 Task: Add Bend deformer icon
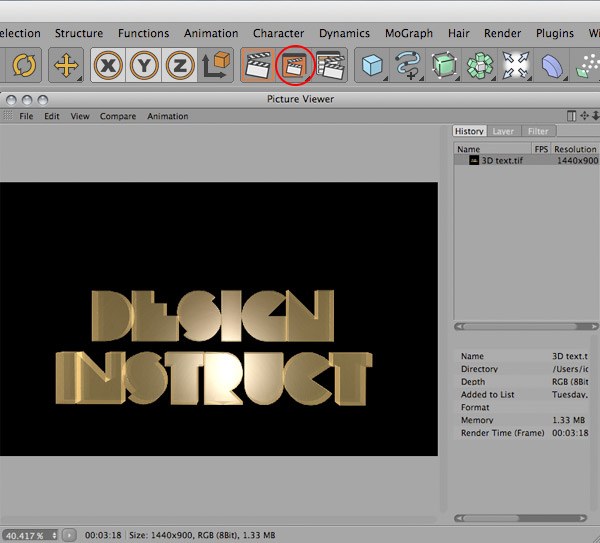pos(552,66)
